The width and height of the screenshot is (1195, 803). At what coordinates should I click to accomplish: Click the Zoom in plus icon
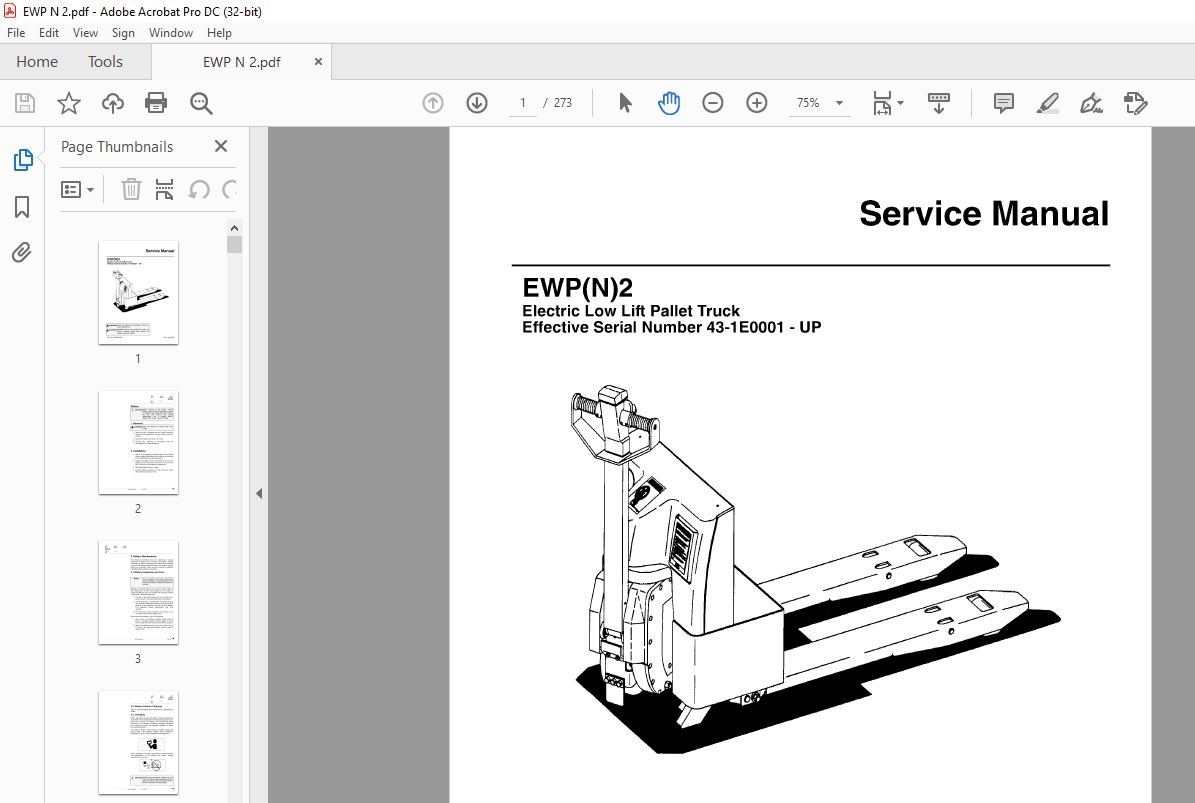point(757,103)
